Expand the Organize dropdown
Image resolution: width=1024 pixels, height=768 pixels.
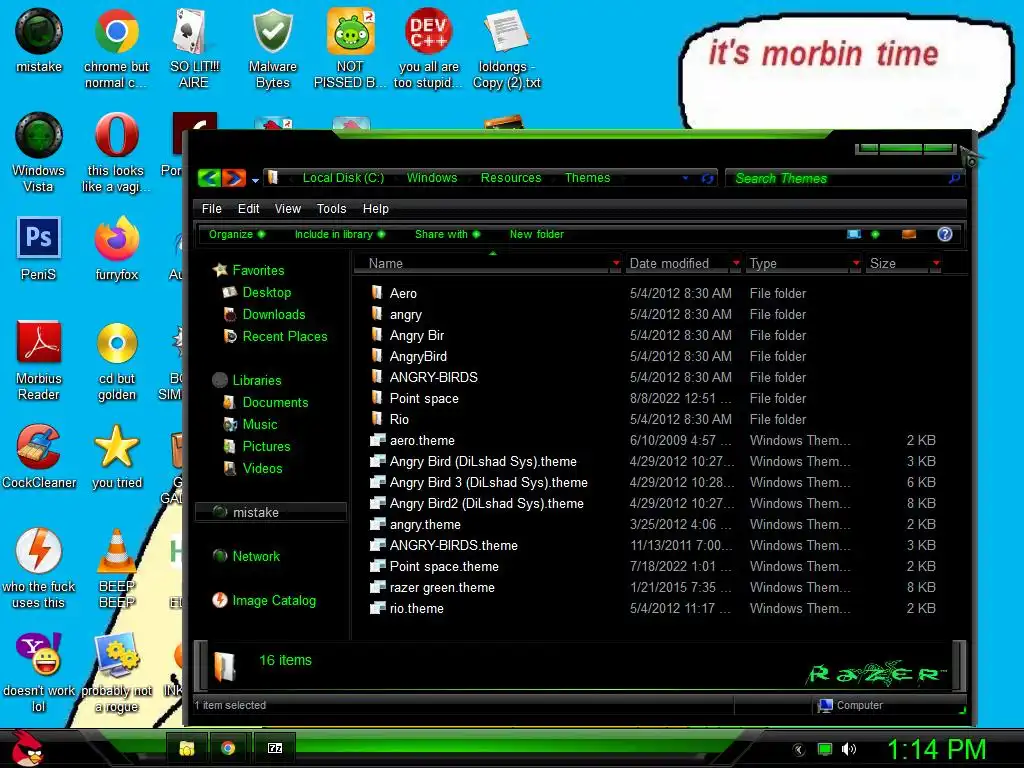tap(236, 234)
